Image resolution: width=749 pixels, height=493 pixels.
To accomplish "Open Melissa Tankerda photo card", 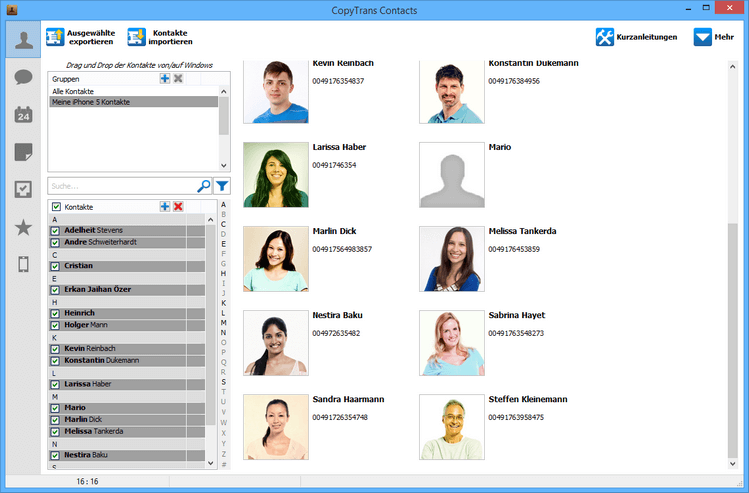I will (452, 259).
